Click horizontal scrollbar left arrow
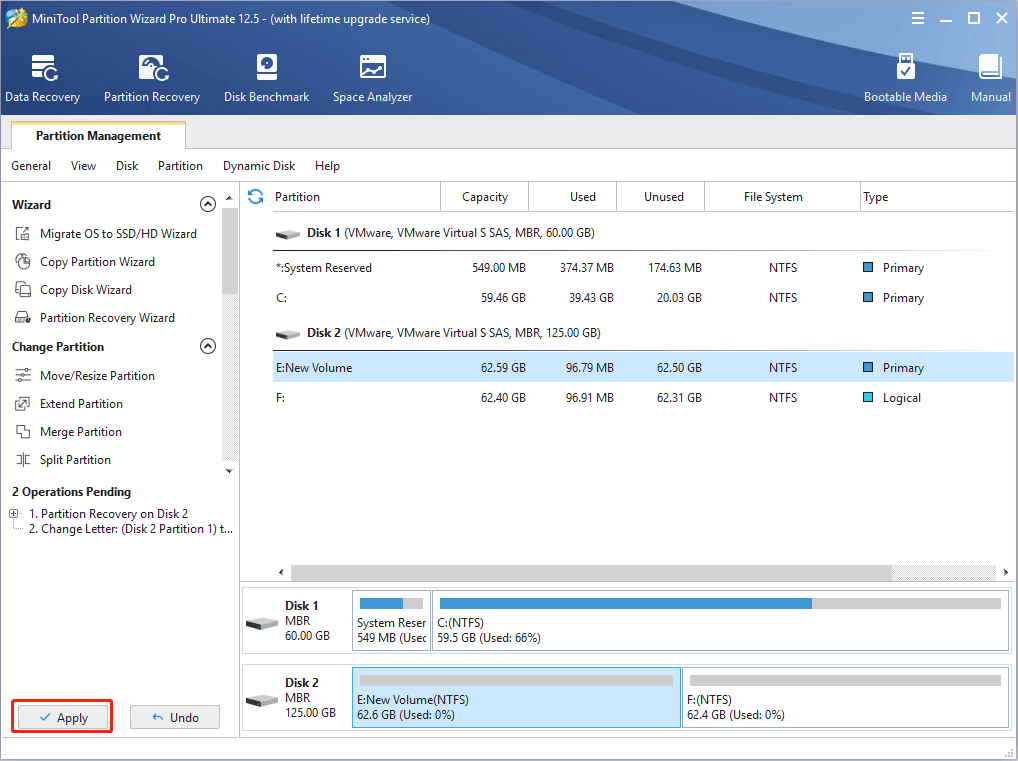Screen dimensions: 1018x761 pos(281,572)
